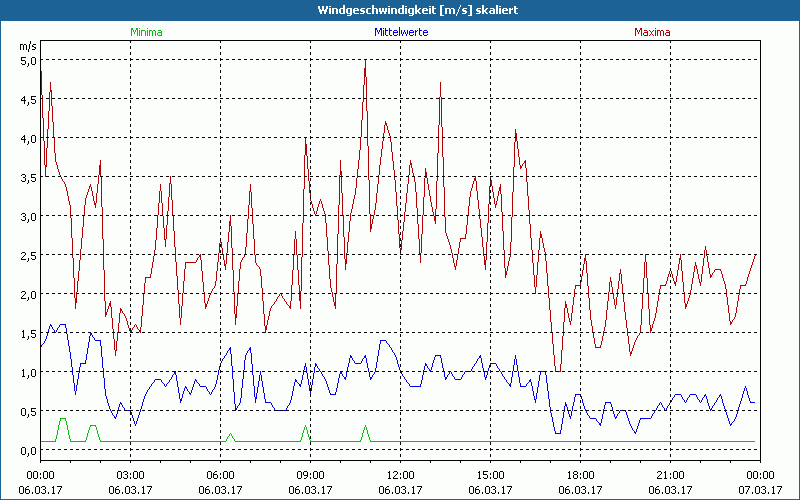The image size is (800, 500).
Task: Click the highest red Maxima peak before 12:00
Action: pos(366,62)
